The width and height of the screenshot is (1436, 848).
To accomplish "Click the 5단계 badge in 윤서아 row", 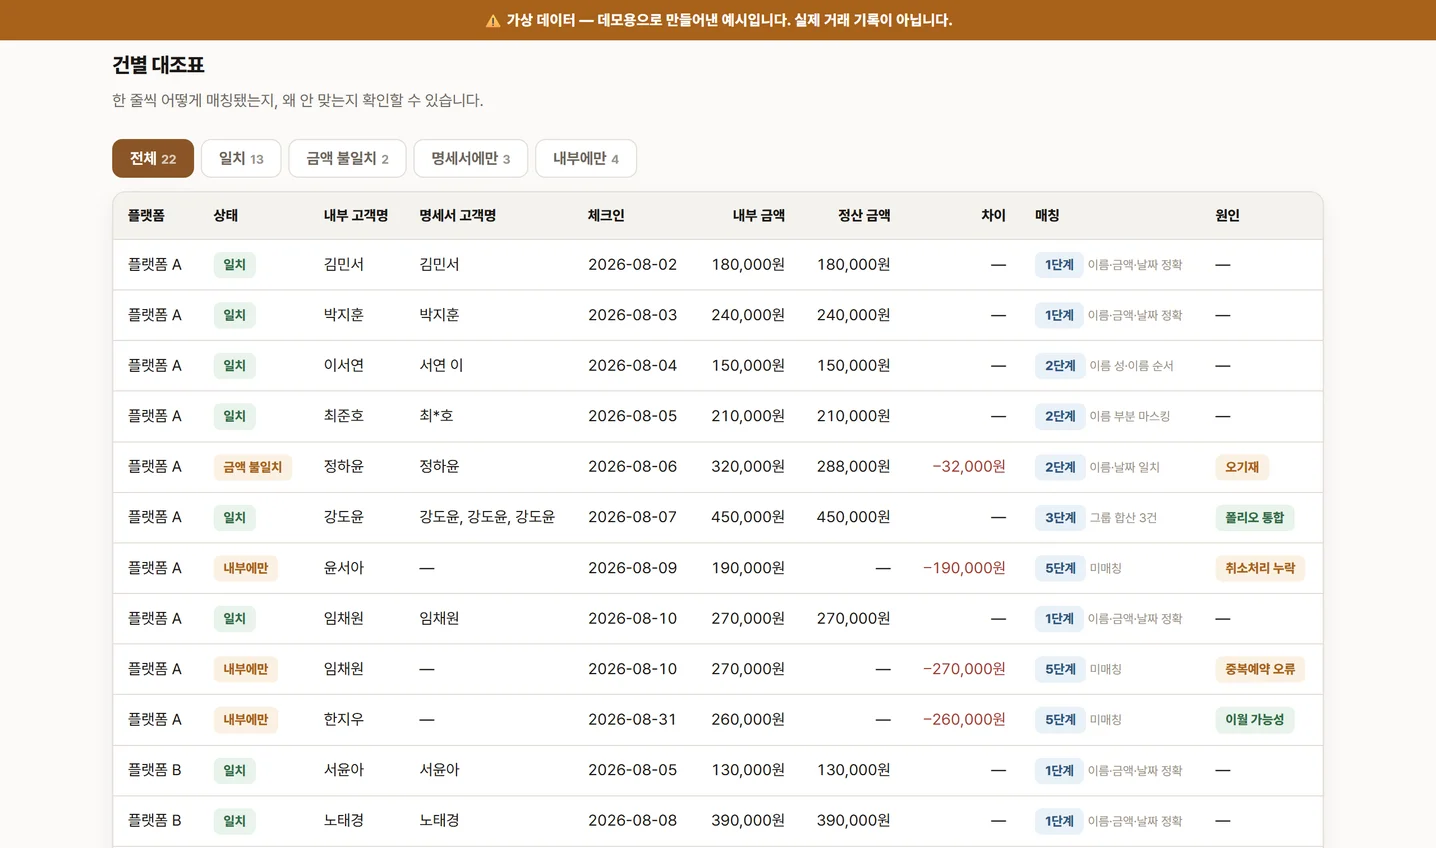I will coord(1060,568).
